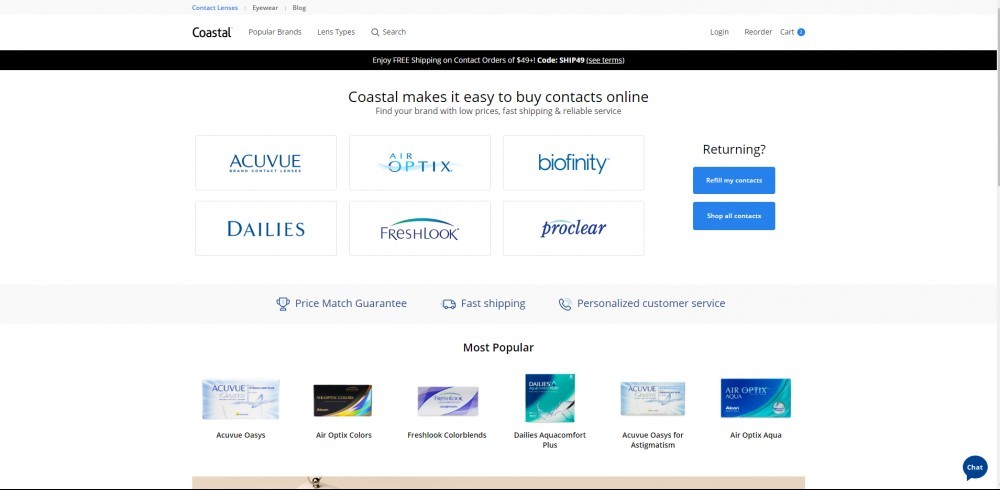Click the 'Fast shipping' text
Viewport: 1000px width, 490px height.
493,304
